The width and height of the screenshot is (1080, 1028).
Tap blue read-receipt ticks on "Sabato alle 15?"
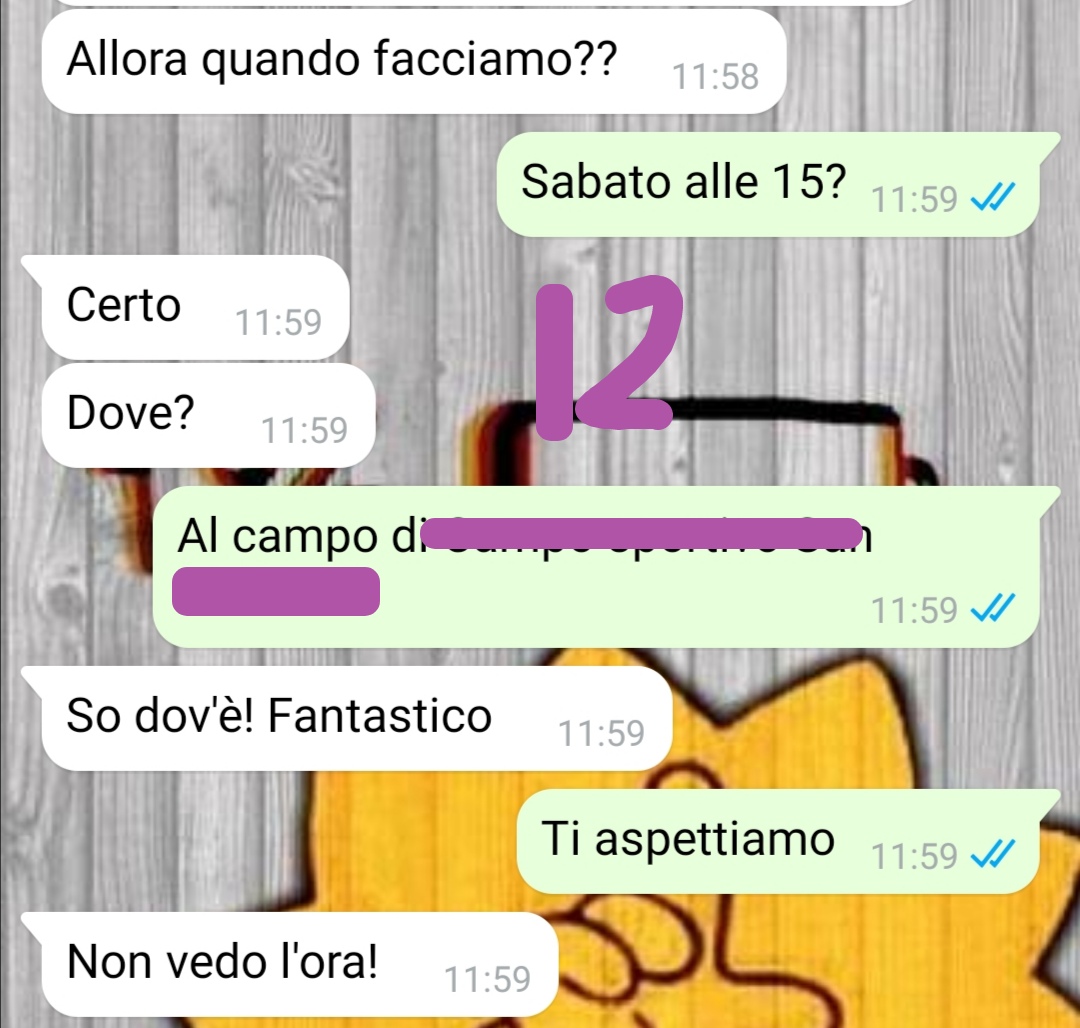993,198
